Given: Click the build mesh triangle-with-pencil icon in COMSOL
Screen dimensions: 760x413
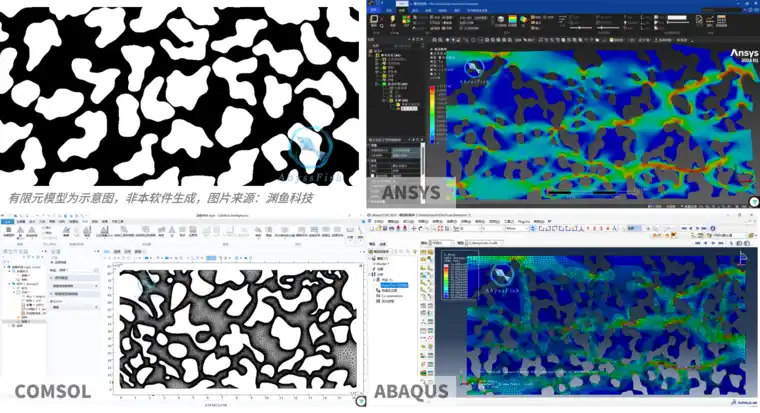Looking at the screenshot, I should (66, 230).
